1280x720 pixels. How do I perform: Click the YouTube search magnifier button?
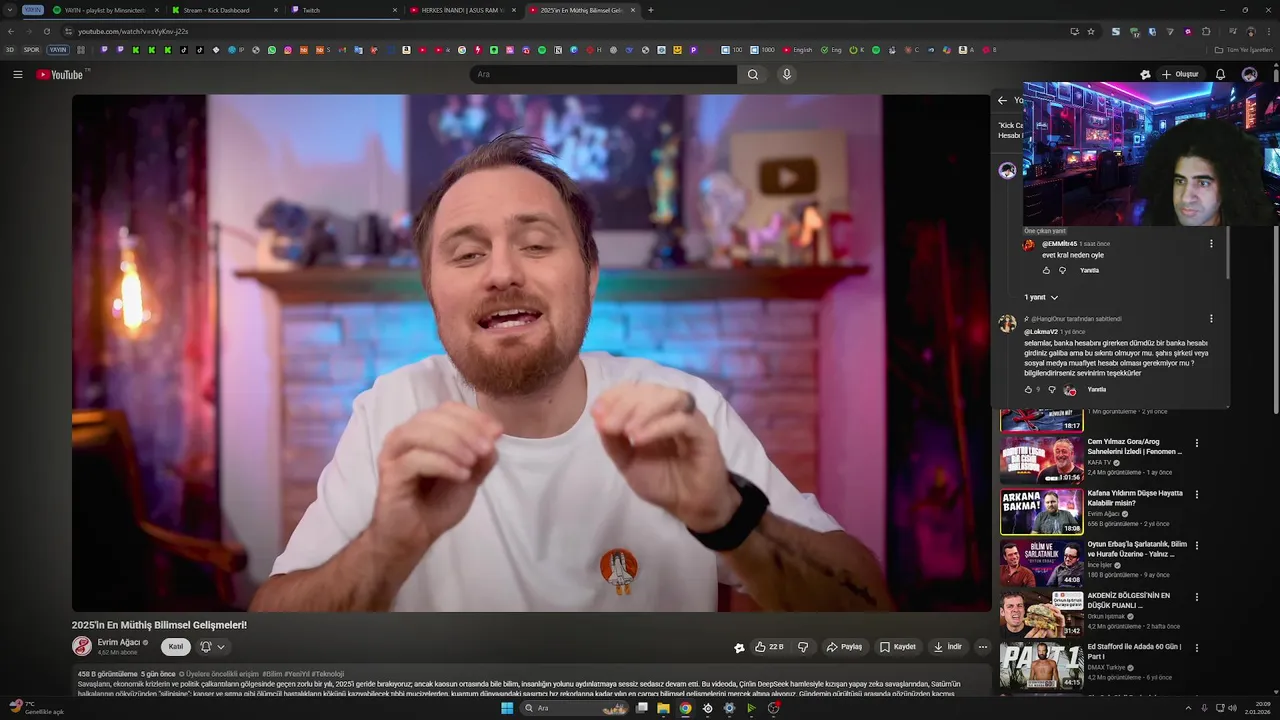point(753,74)
